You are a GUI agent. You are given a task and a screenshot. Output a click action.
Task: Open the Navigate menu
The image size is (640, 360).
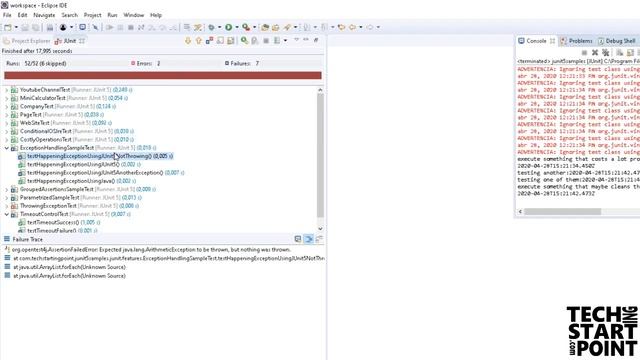(44, 15)
